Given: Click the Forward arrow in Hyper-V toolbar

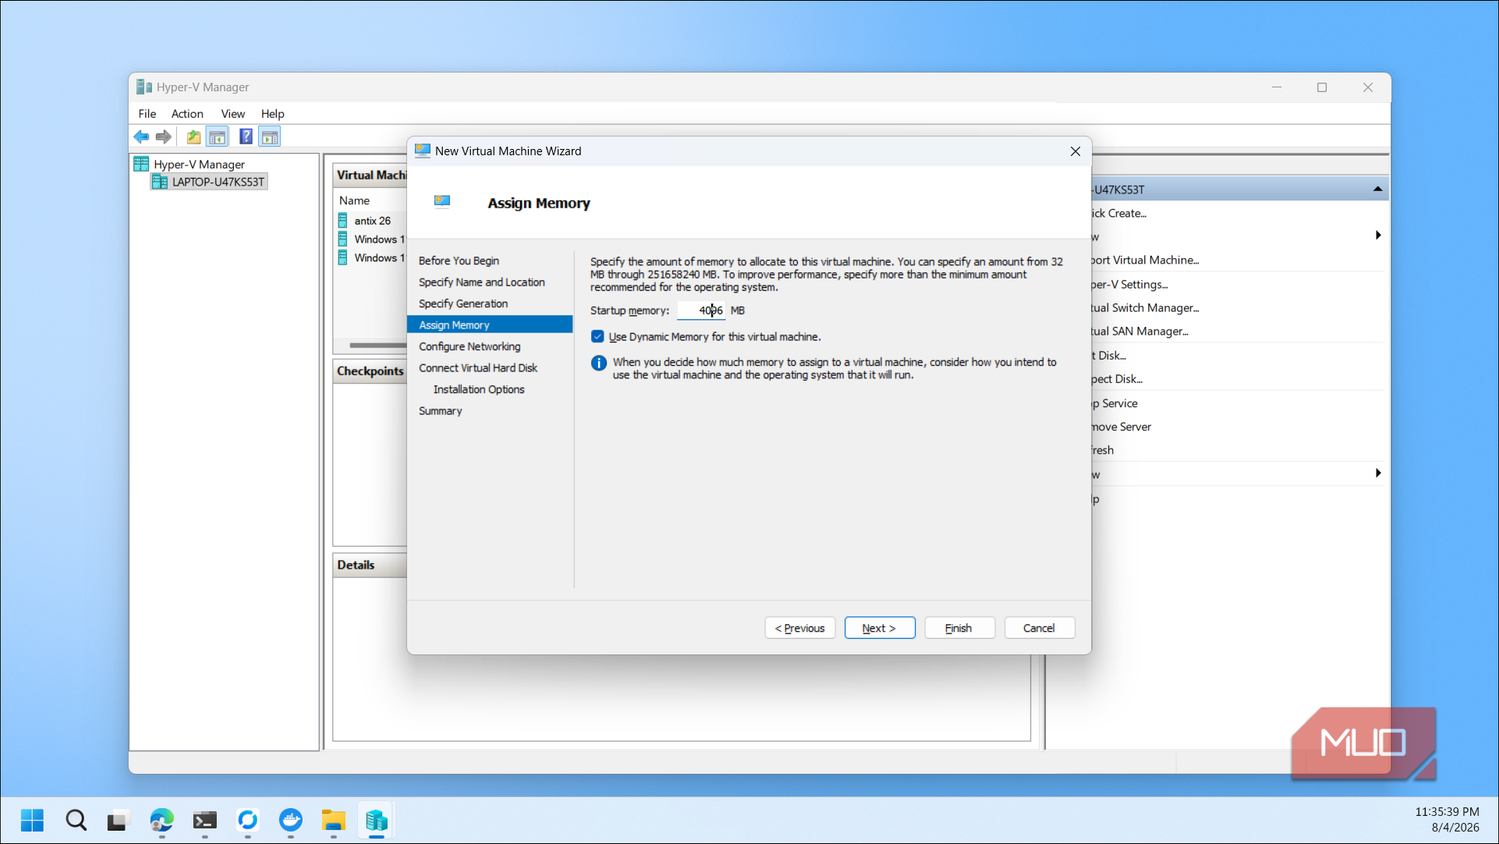Looking at the screenshot, I should point(163,137).
